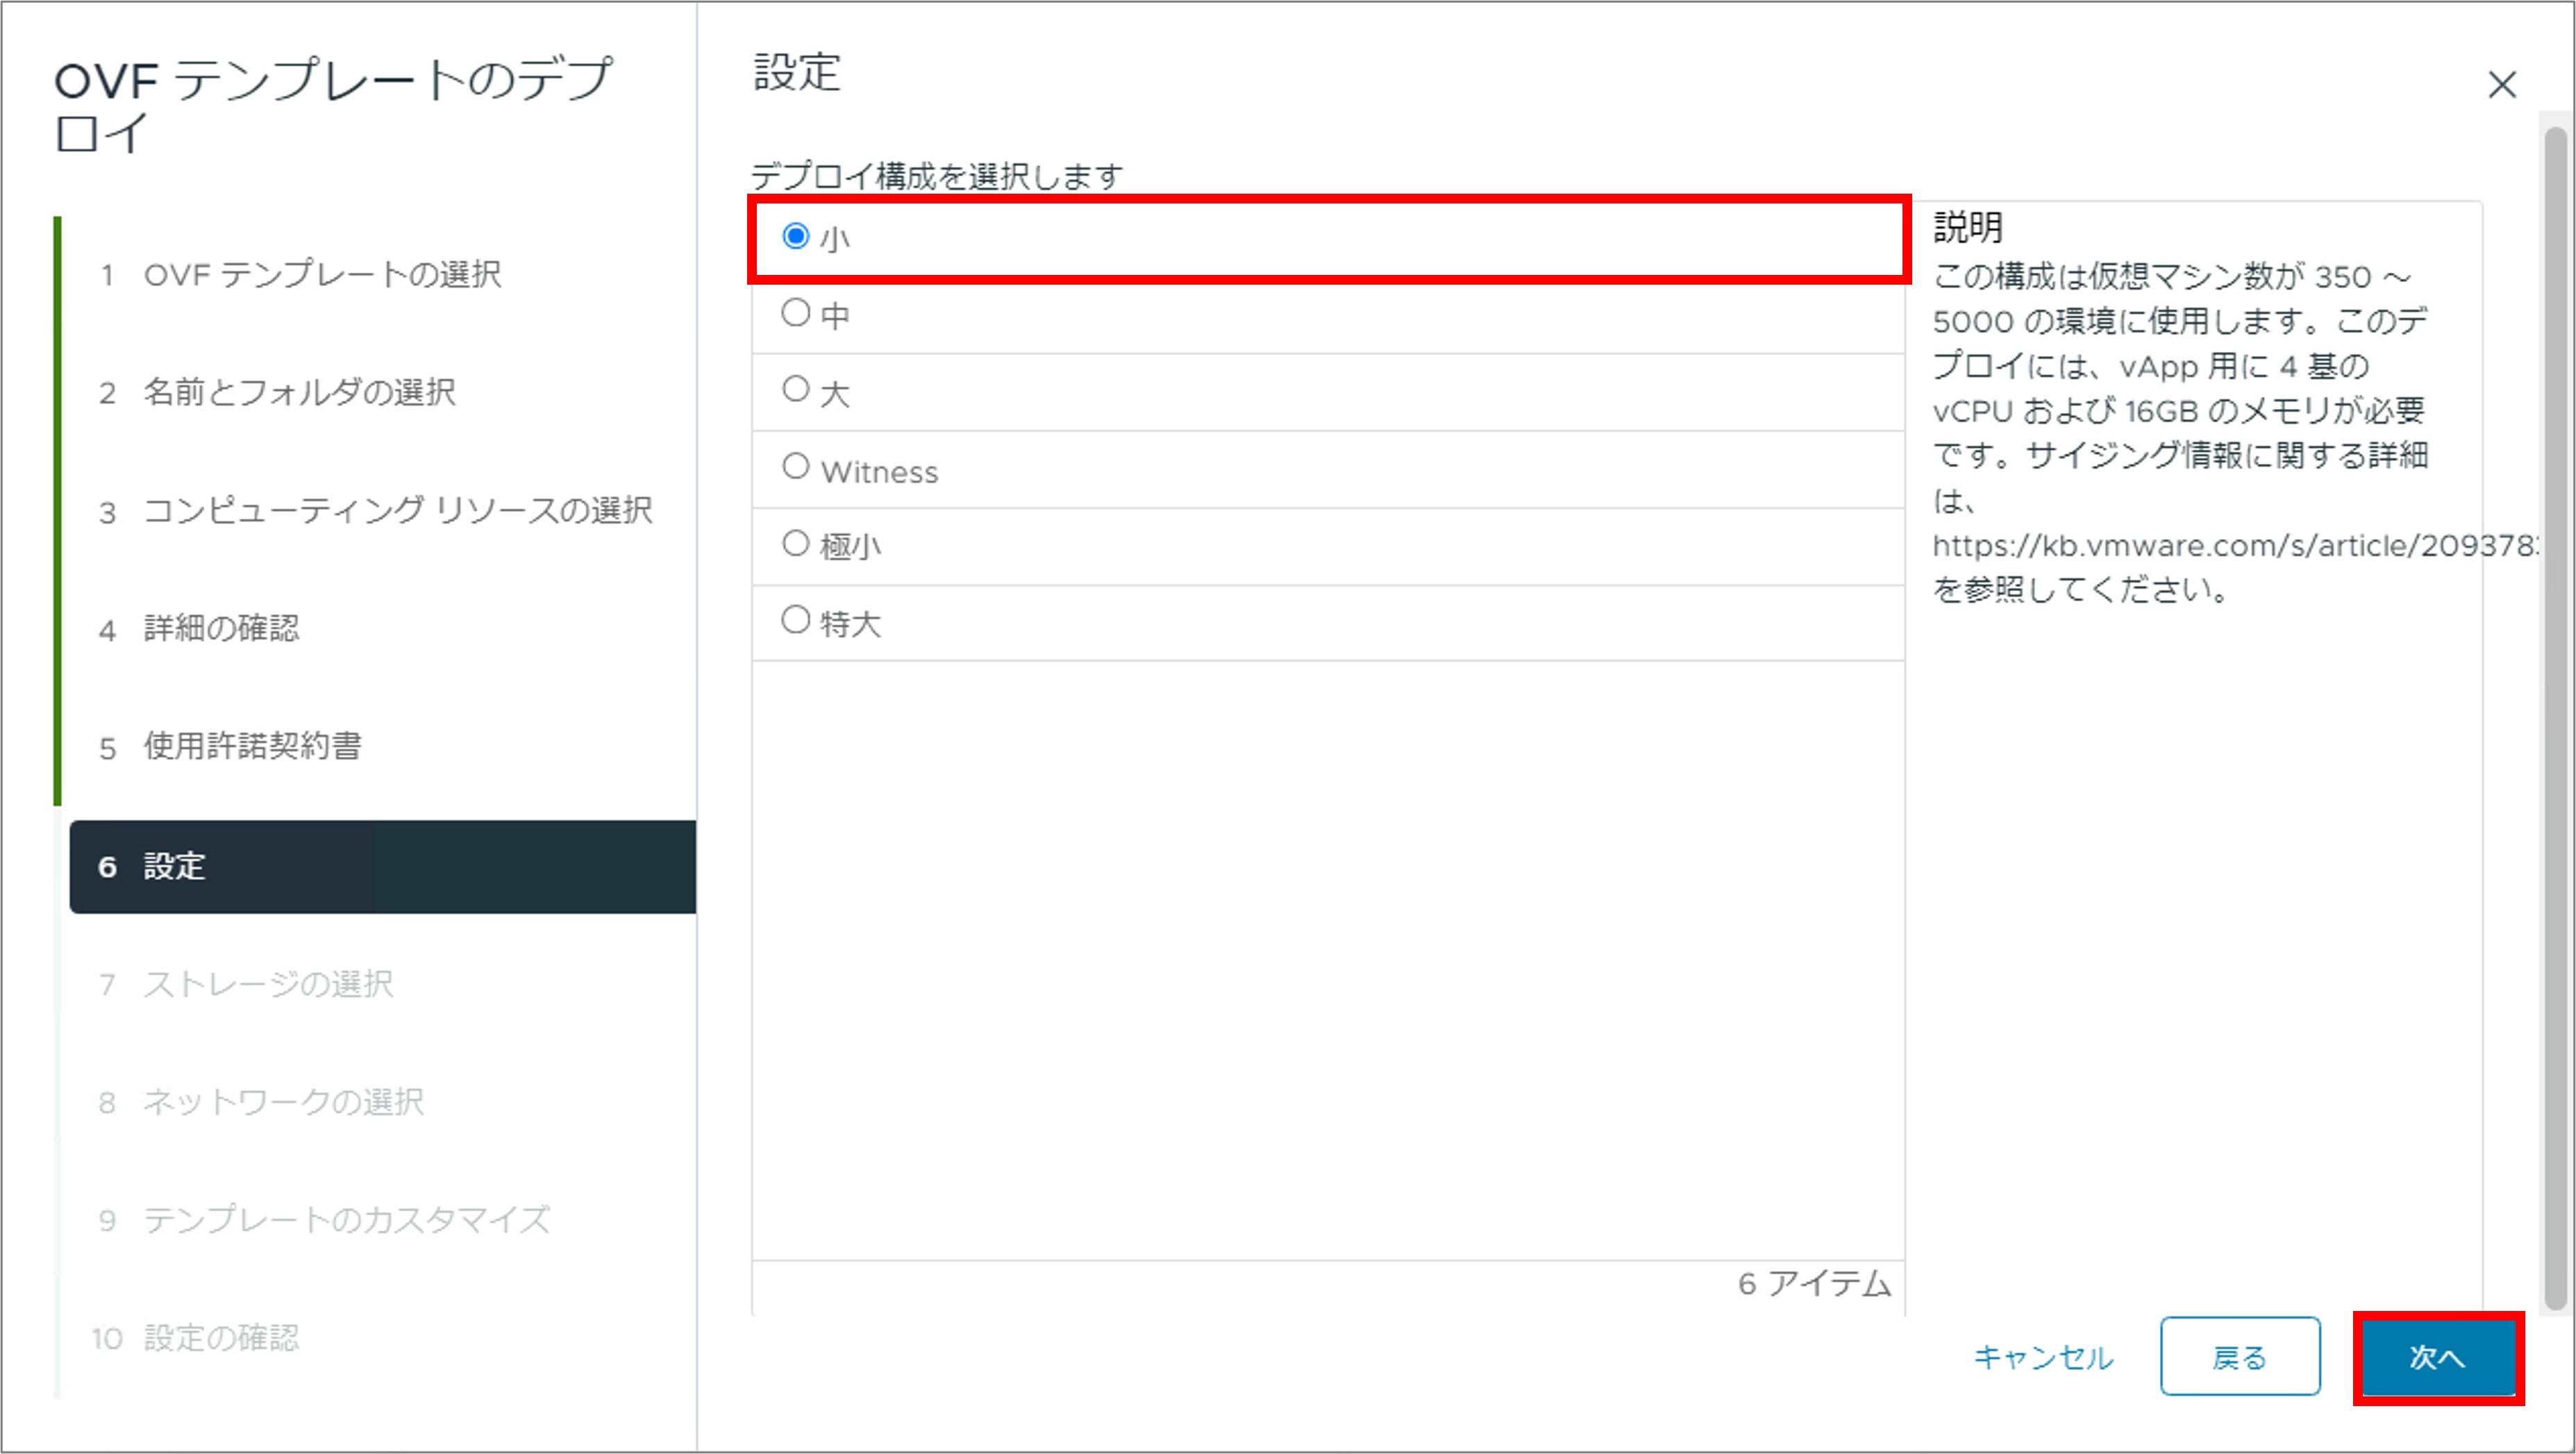
Task: Select current step 6 設定
Action: click(x=383, y=867)
